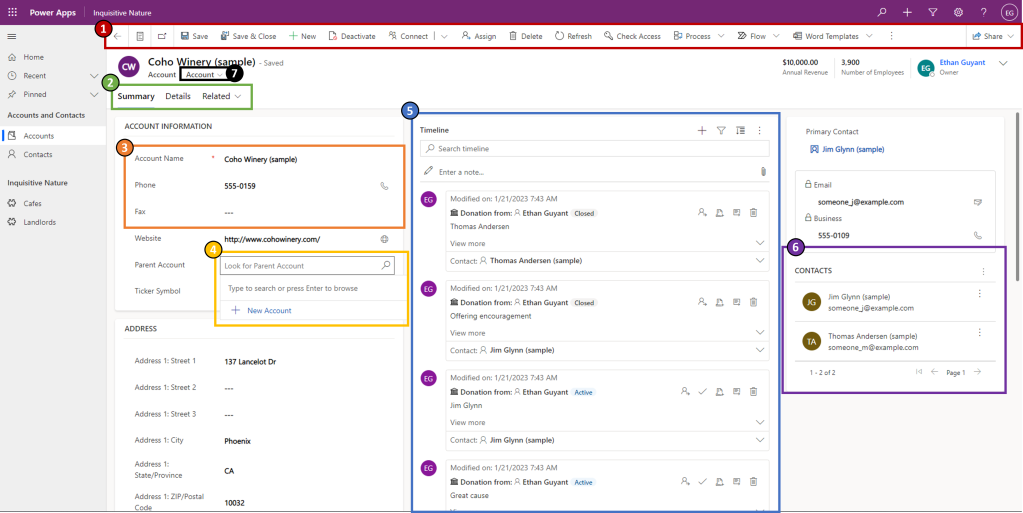
Task: Click New Account in the lookup flyout
Action: 261,311
